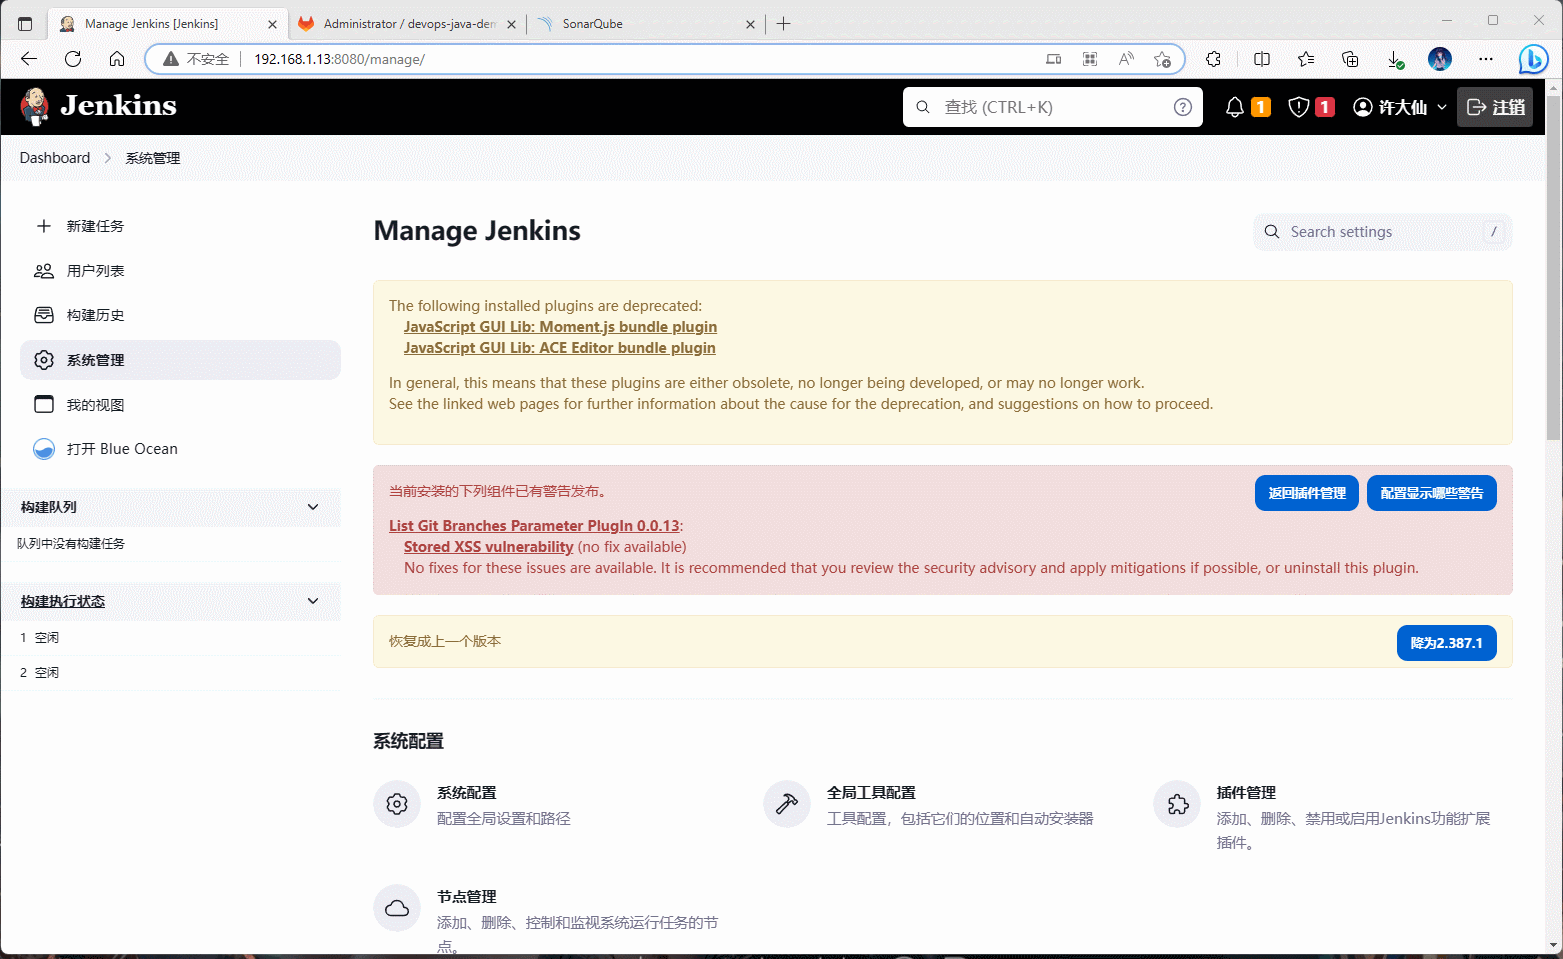Click the 插件管理 title

(x=1246, y=793)
